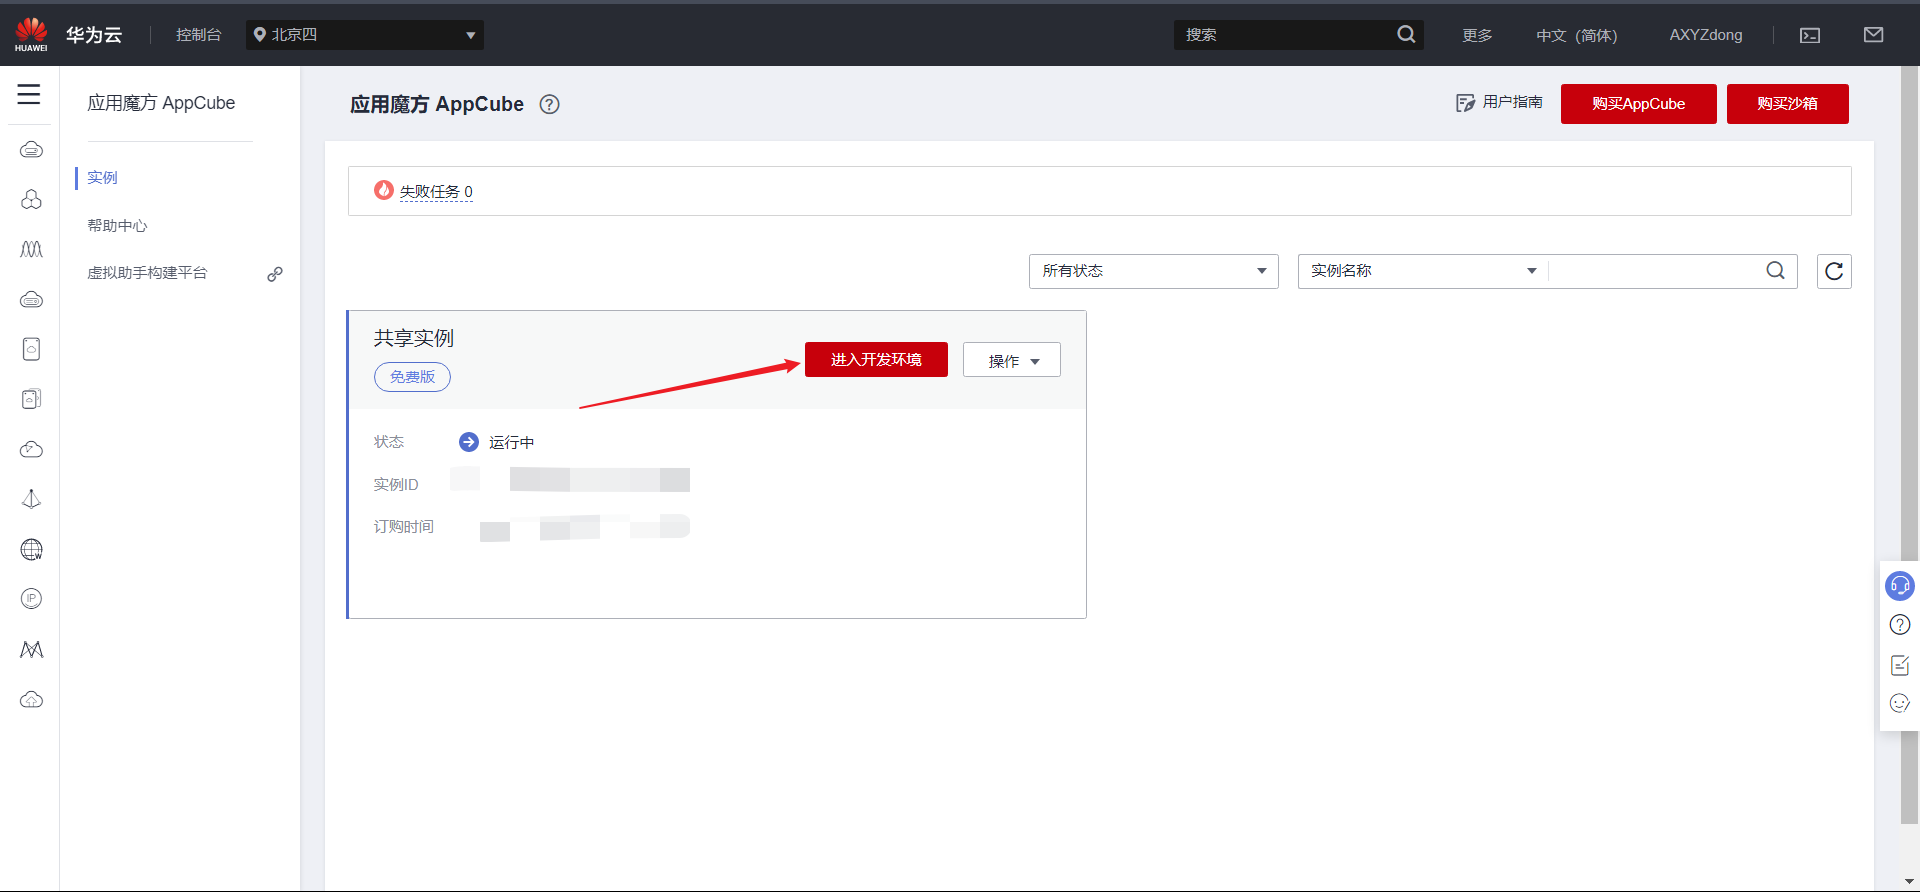
Task: Click the elastic IP sidebar icon
Action: pyautogui.click(x=31, y=599)
